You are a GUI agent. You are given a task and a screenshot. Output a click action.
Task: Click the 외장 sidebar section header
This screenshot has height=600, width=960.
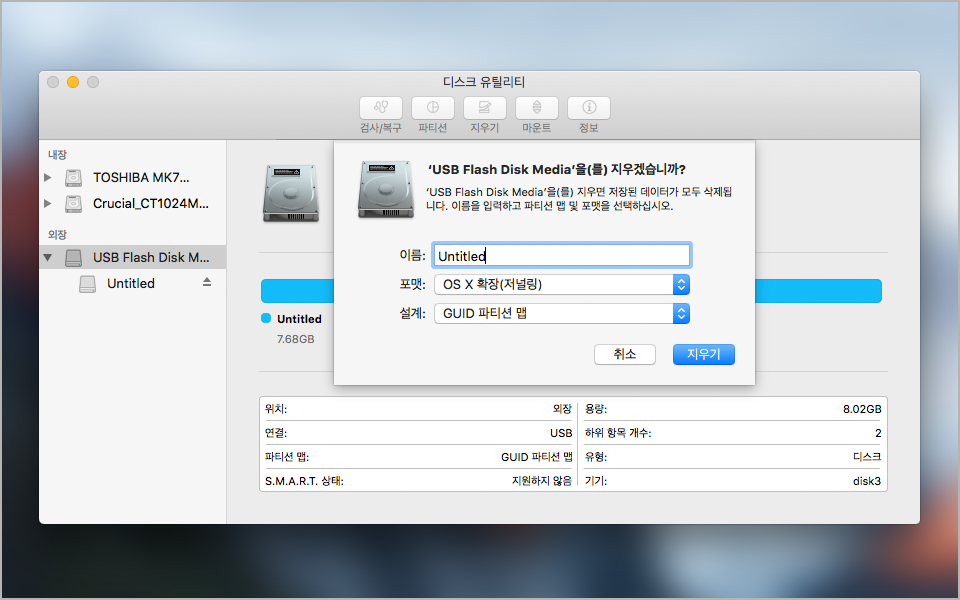point(58,234)
